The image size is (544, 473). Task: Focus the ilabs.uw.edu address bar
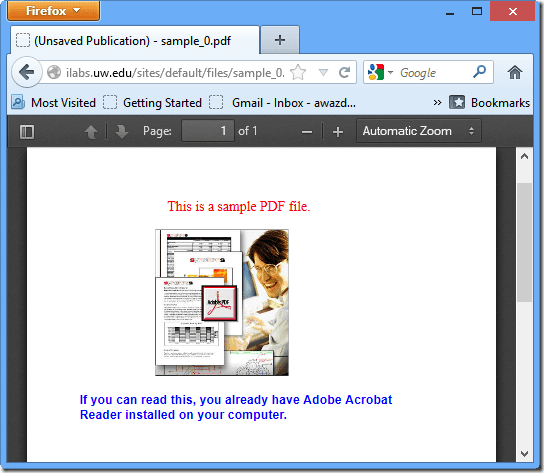pos(175,73)
